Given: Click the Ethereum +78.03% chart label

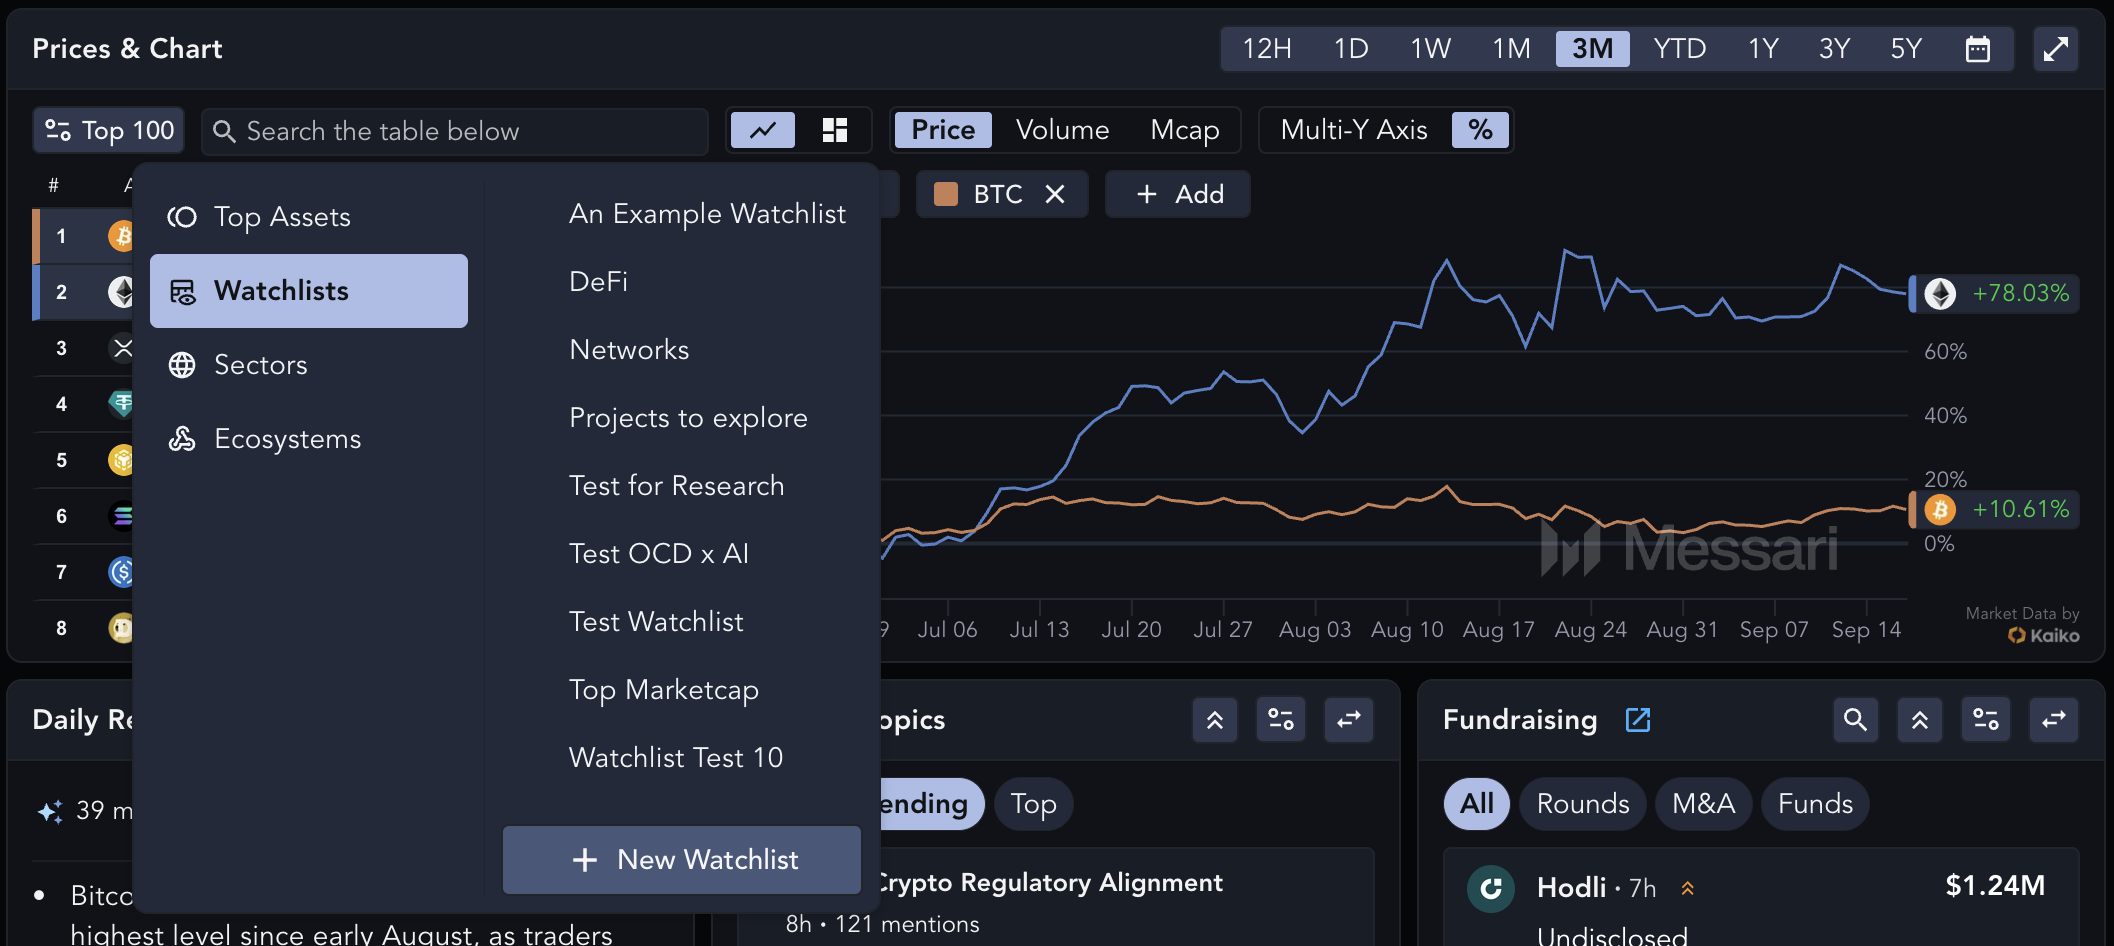Looking at the screenshot, I should point(1995,294).
